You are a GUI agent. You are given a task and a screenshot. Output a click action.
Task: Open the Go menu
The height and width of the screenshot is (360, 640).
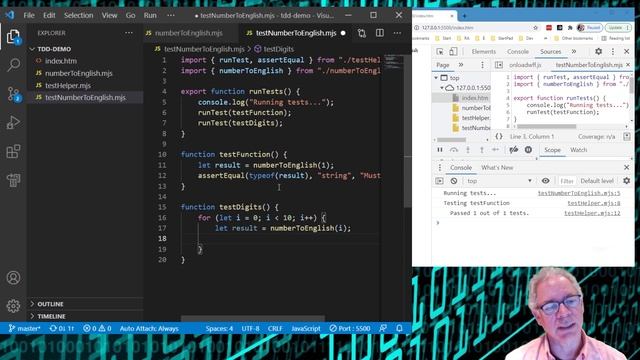tap(130, 15)
